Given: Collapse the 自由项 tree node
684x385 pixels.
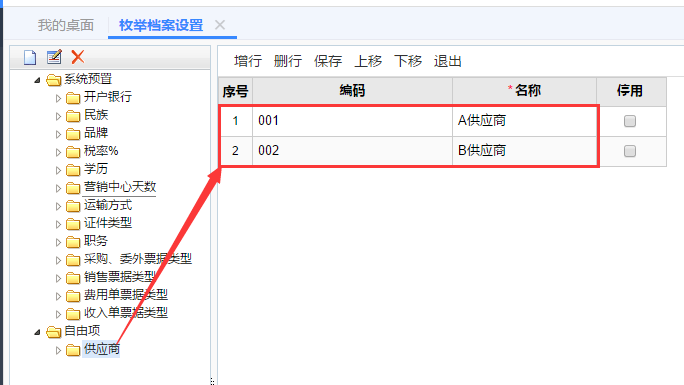Looking at the screenshot, I should pyautogui.click(x=38, y=332).
